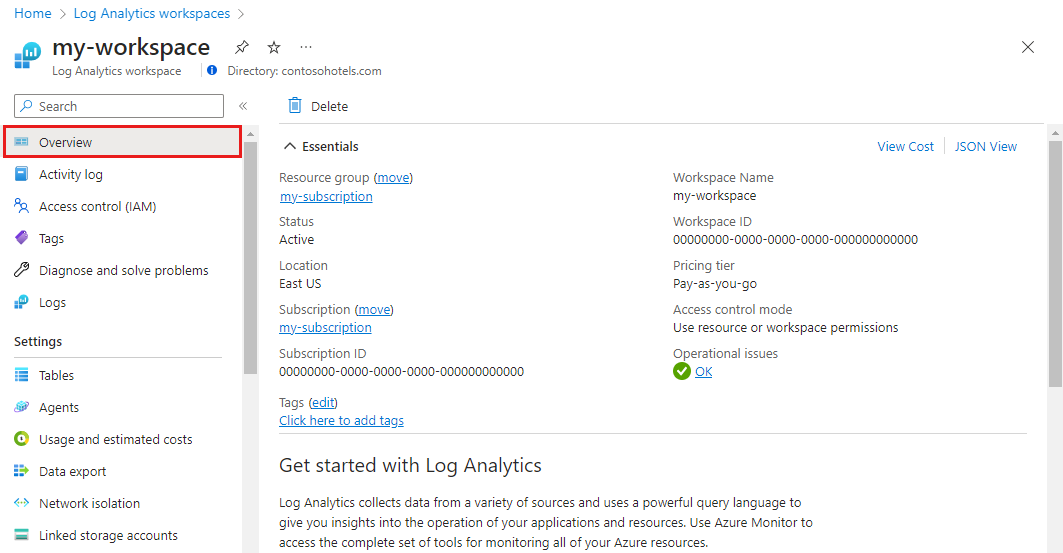
Task: Open Usage and estimated costs
Action: coord(116,439)
